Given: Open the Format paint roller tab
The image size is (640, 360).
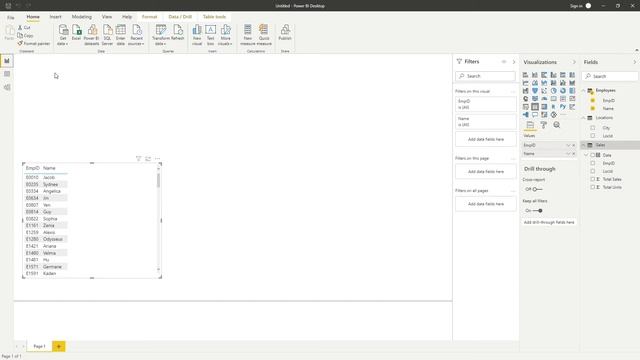Looking at the screenshot, I should 543,125.
